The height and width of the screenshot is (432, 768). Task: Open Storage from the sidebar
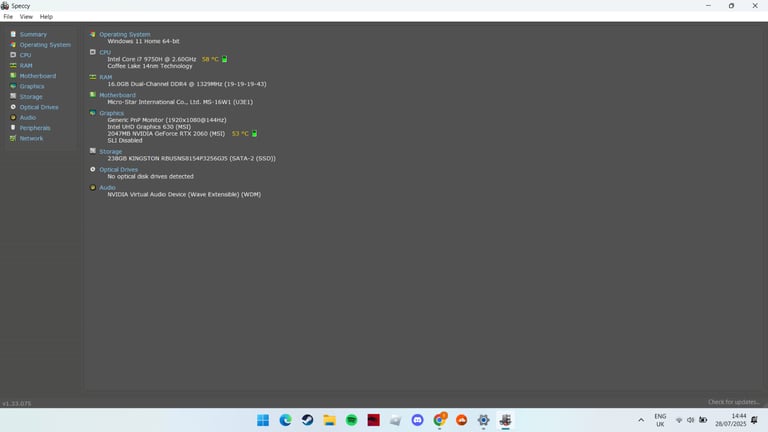tap(31, 97)
